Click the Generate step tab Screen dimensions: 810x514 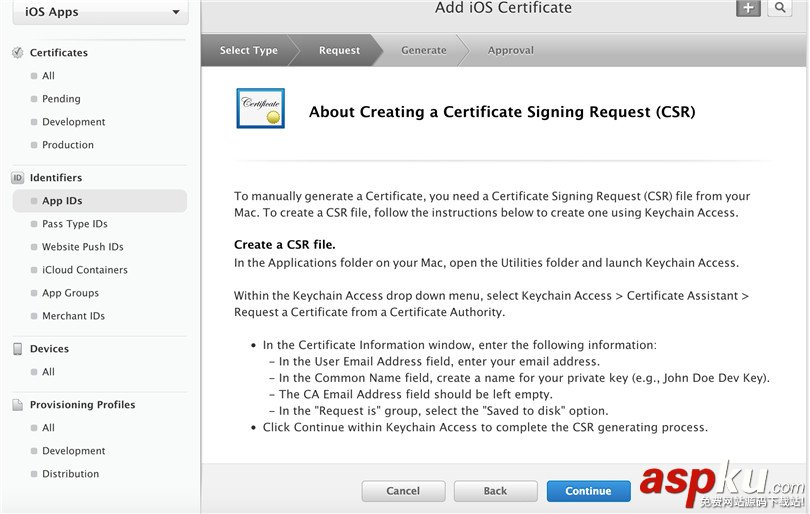pos(424,50)
